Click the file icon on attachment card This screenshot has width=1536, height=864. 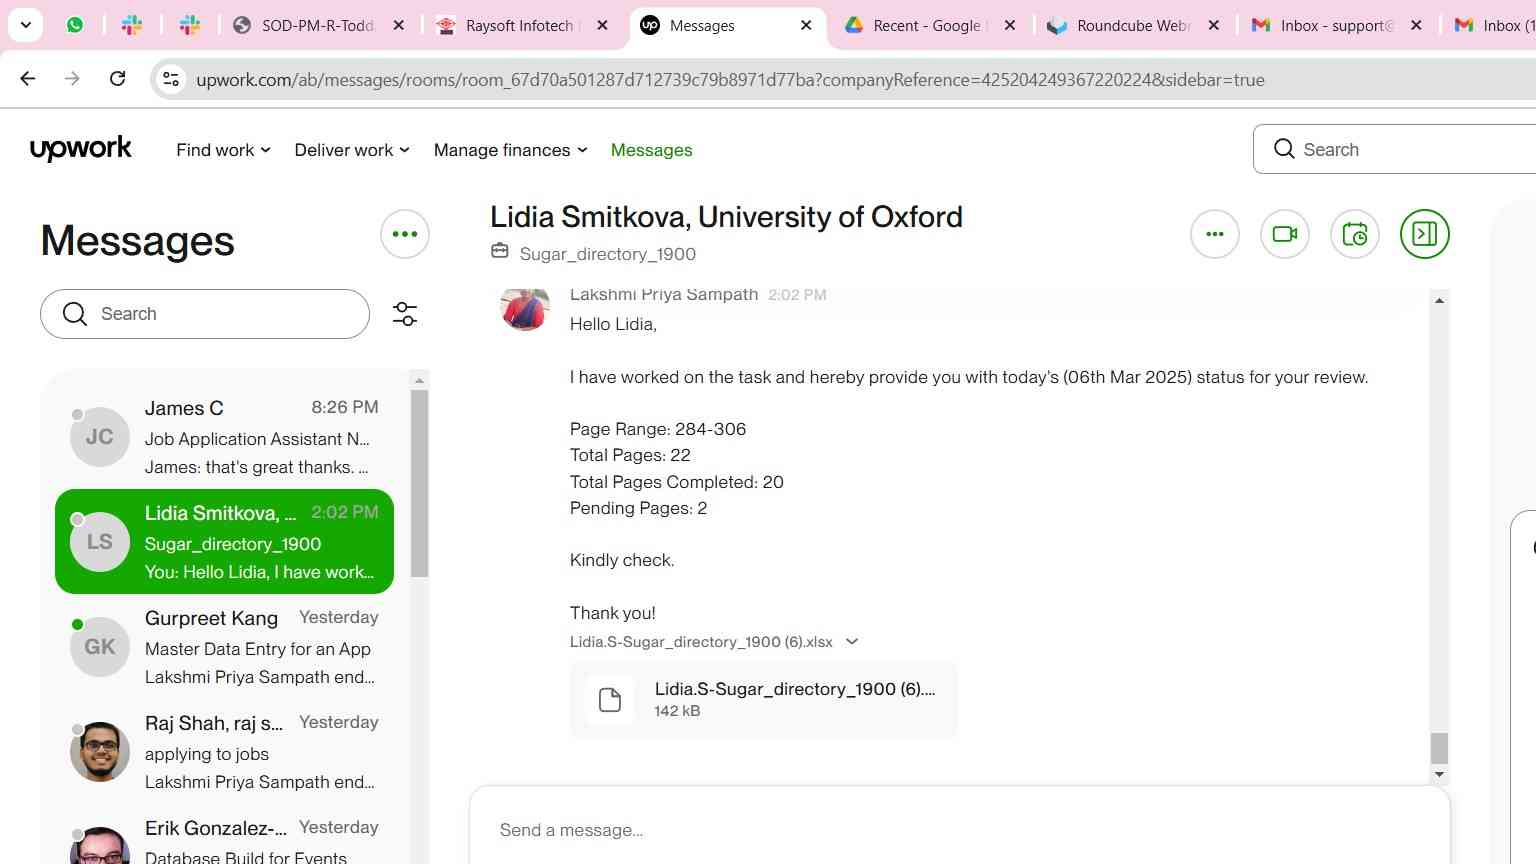[x=610, y=700]
